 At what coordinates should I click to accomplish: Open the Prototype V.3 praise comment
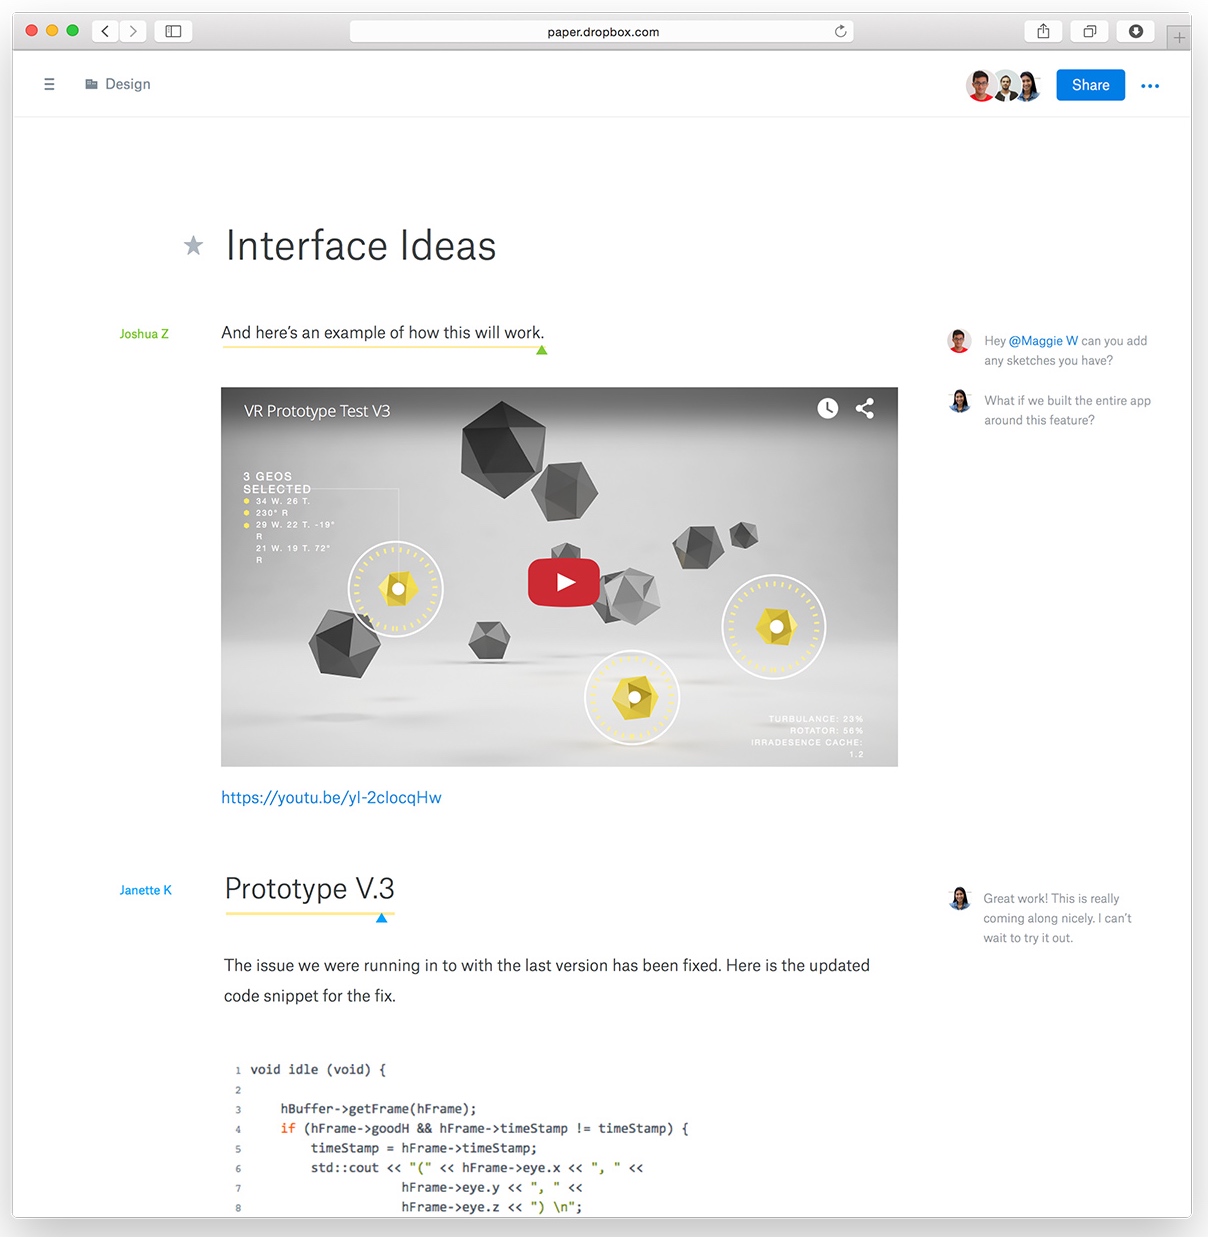(x=1056, y=918)
